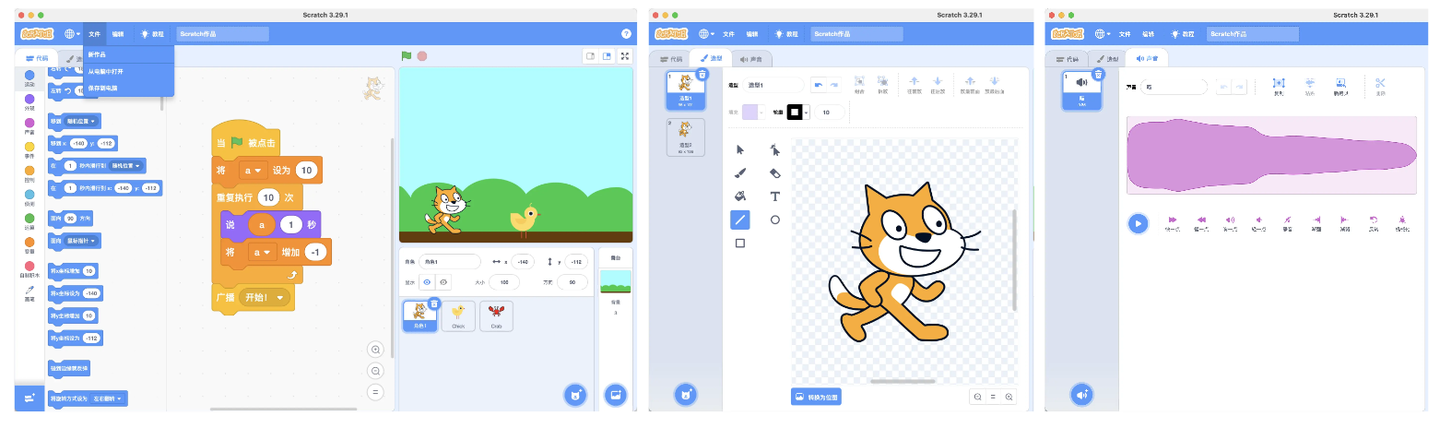Select the Looks block category
The width and height of the screenshot is (1440, 428).
29,101
